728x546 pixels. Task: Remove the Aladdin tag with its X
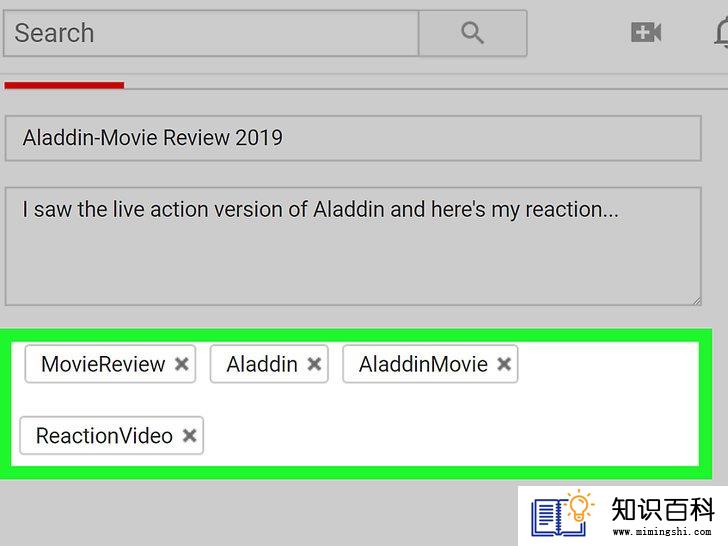click(x=314, y=364)
